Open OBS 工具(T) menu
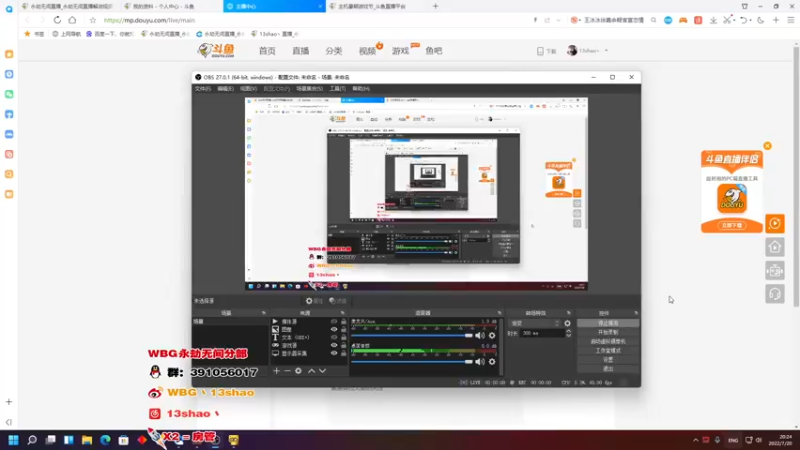800x450 pixels. [x=337, y=89]
